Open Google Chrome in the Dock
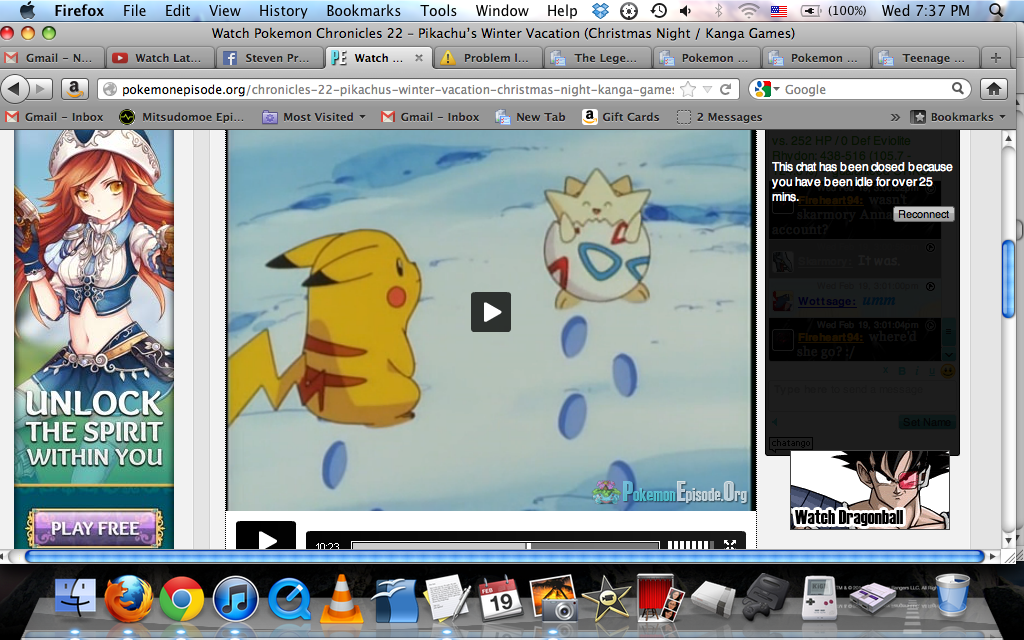The width and height of the screenshot is (1024, 640). pos(182,598)
